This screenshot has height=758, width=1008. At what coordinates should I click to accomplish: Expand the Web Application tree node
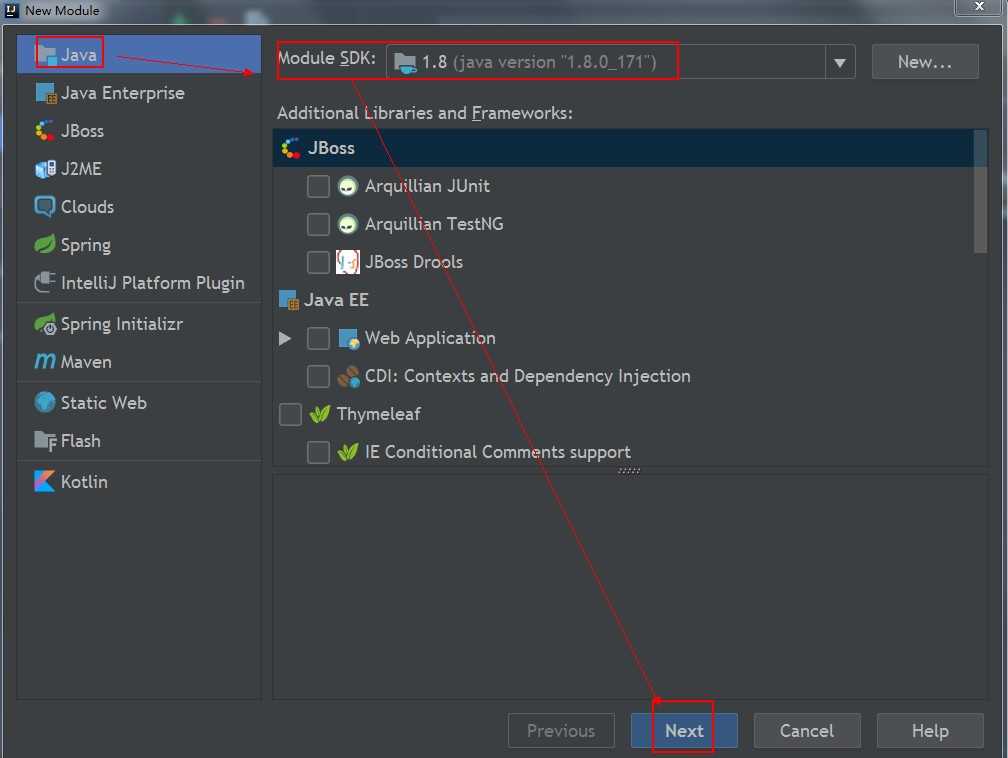(x=285, y=338)
